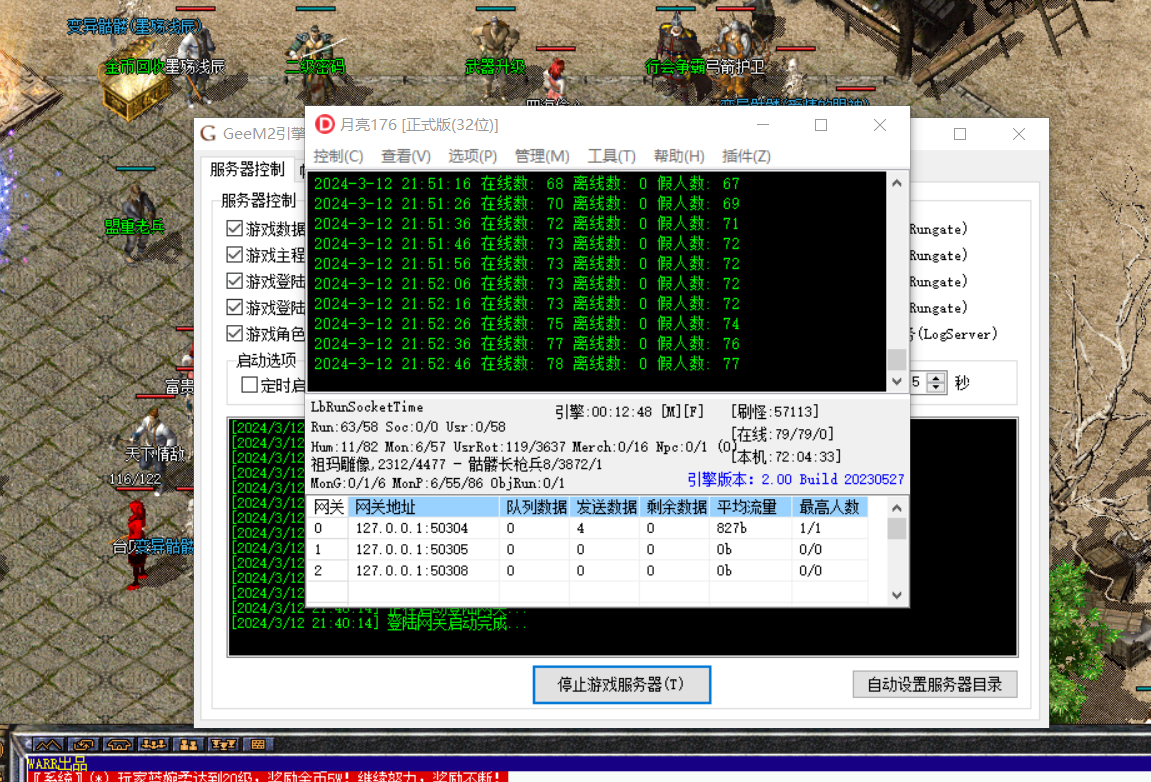Toggle the 游戏主程 server checkbox
Screen dimensions: 1151x782
point(235,255)
